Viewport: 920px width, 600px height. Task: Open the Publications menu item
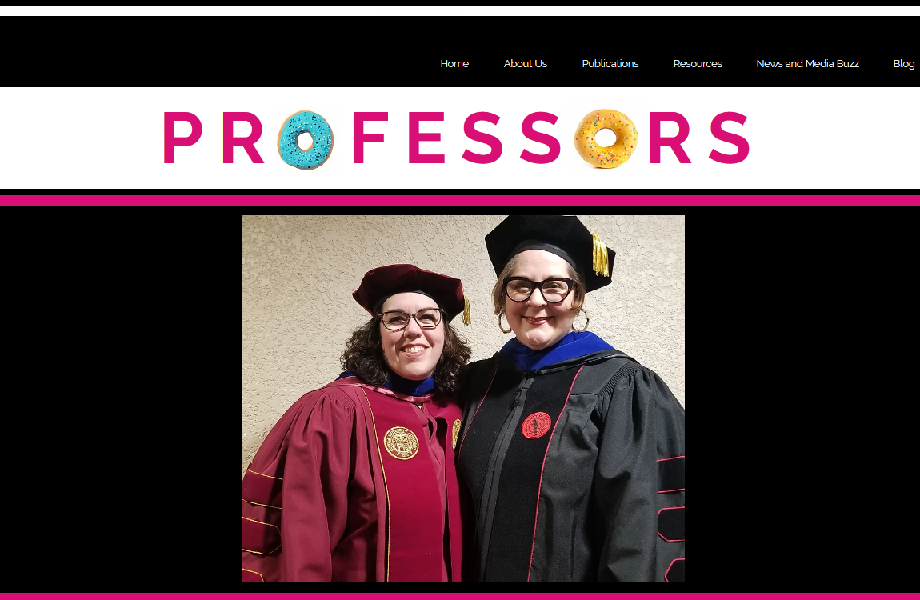click(x=610, y=63)
